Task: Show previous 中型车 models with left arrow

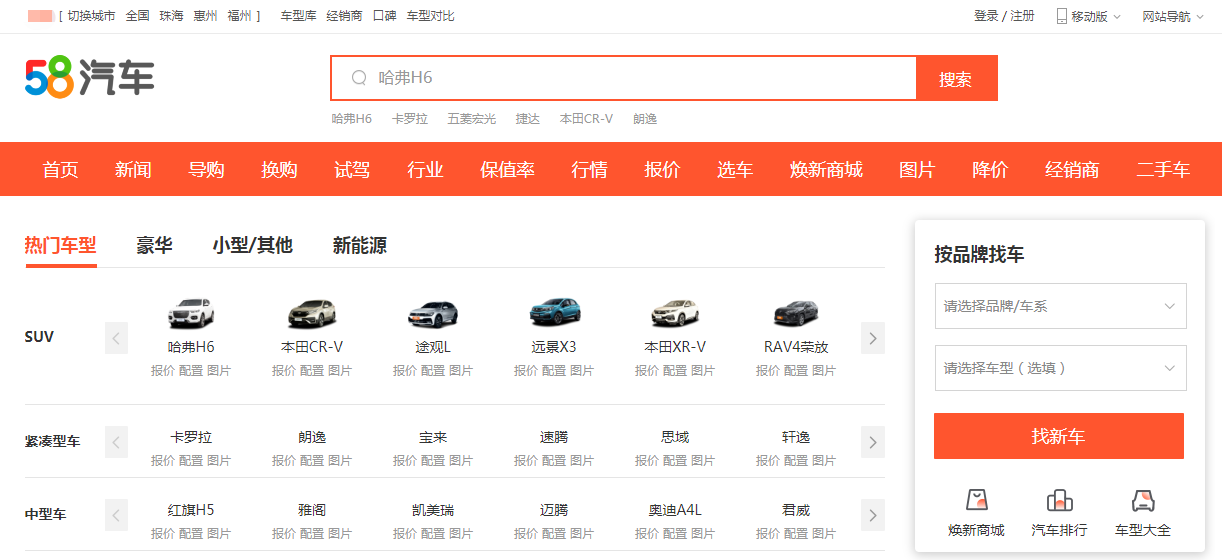Action: (116, 515)
